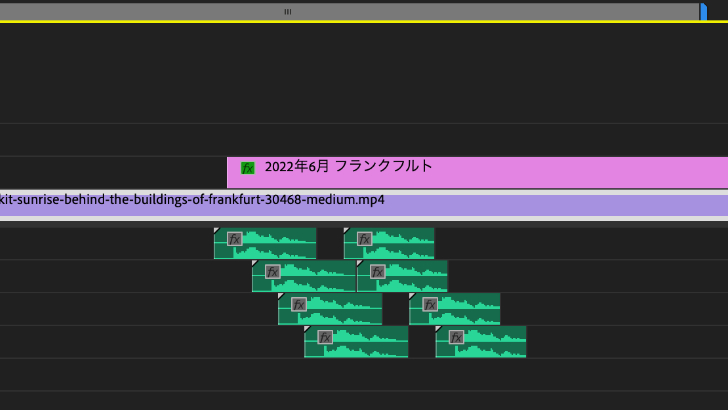Click the blue end handle of the timeline zoom scrollbar

click(704, 12)
